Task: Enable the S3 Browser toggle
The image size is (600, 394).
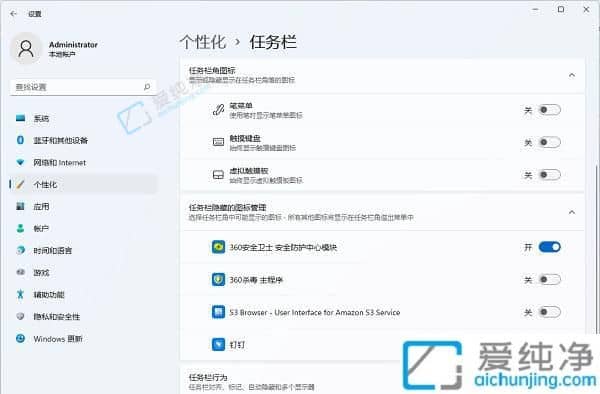Action: tap(549, 312)
